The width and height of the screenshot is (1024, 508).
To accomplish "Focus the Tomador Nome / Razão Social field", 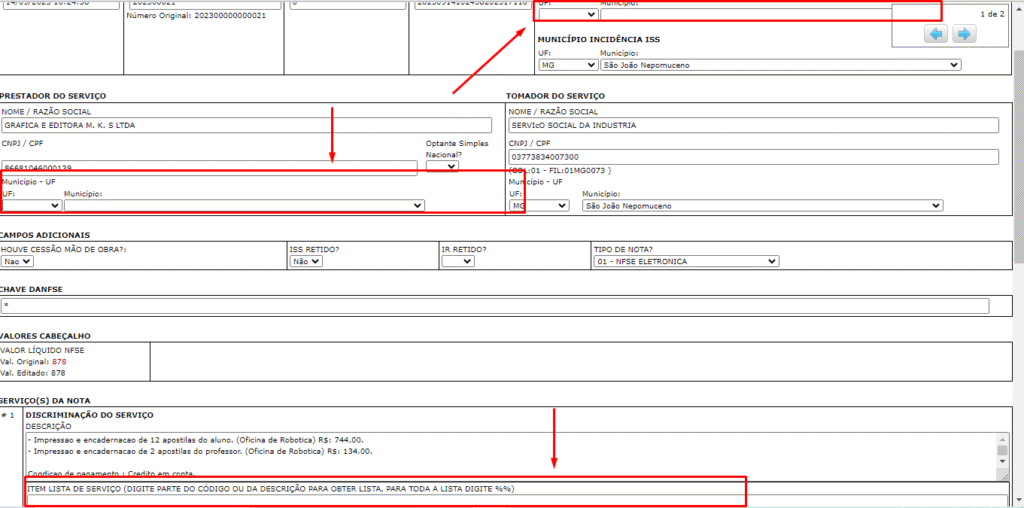I will click(753, 126).
